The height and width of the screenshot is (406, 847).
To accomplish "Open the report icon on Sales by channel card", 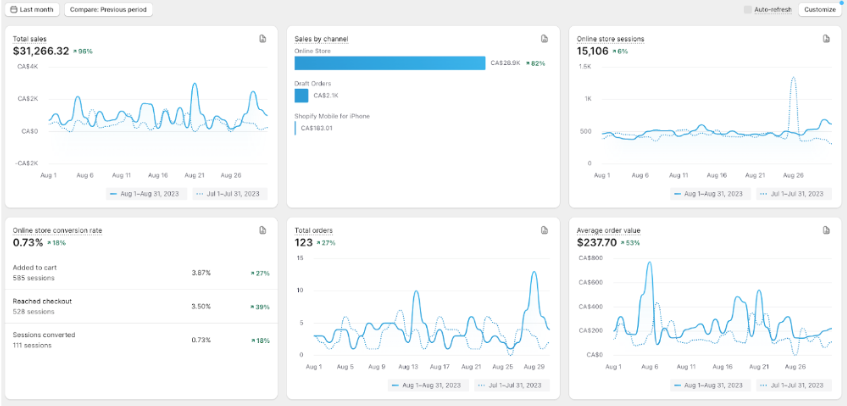I will (544, 39).
